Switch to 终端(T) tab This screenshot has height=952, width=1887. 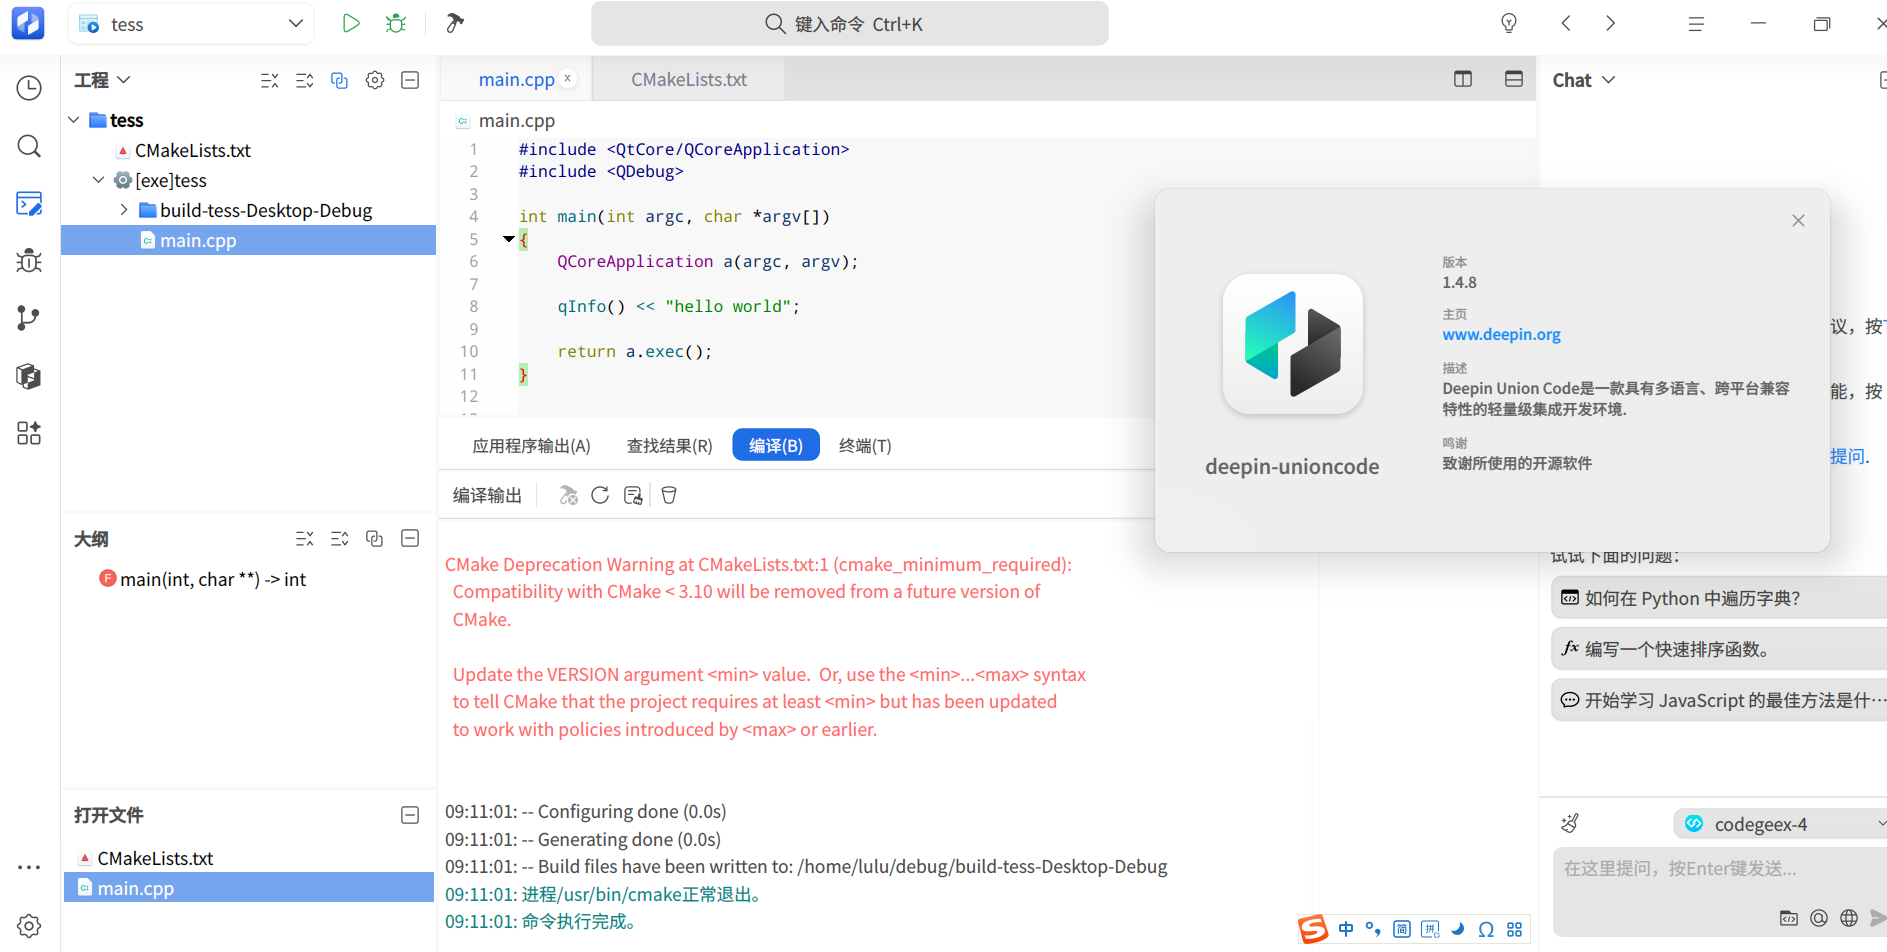[865, 445]
